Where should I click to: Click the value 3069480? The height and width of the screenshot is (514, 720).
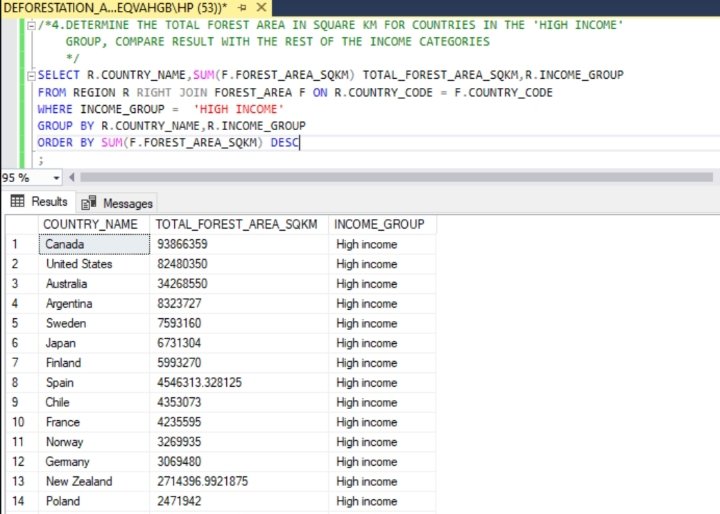pyautogui.click(x=179, y=462)
